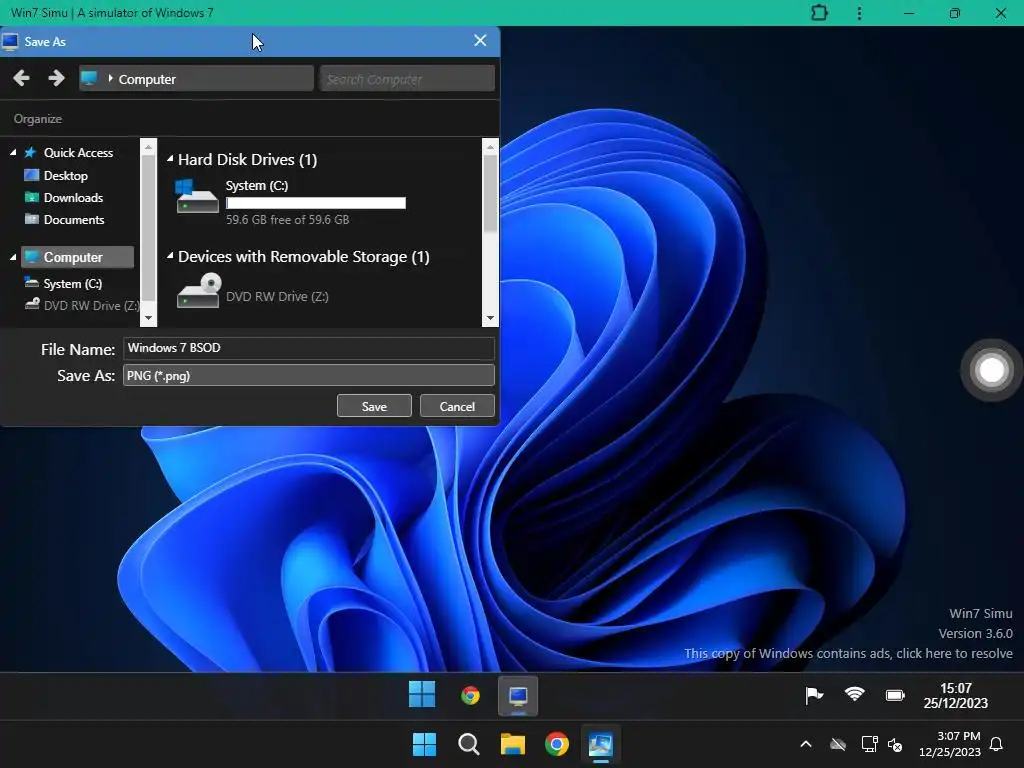This screenshot has width=1024, height=768.
Task: Collapse the Quick Access tree node
Action: click(13, 152)
